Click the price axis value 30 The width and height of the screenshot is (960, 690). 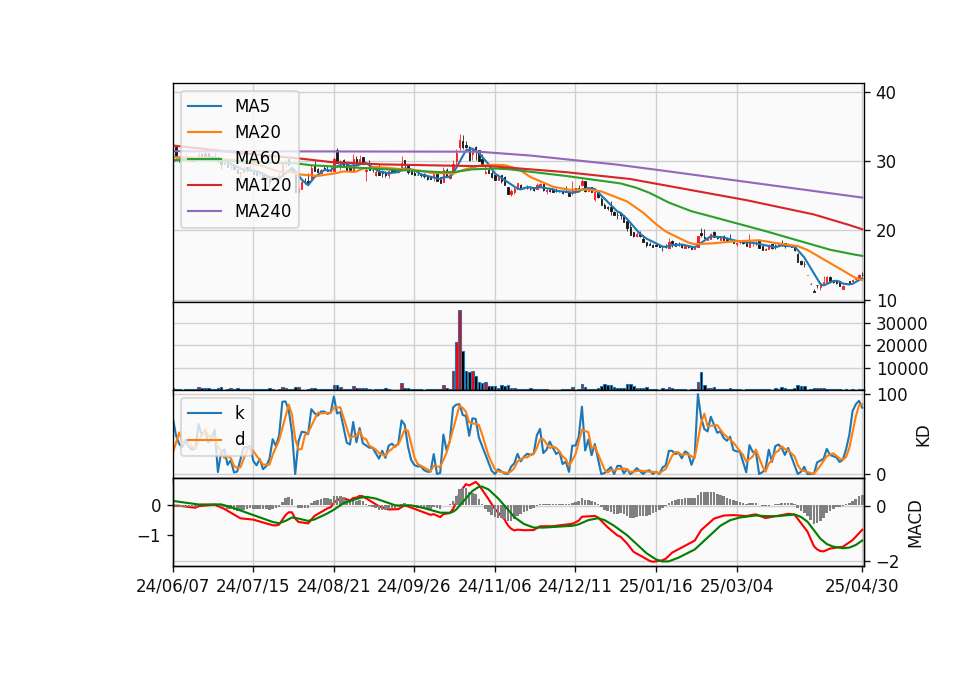click(886, 162)
